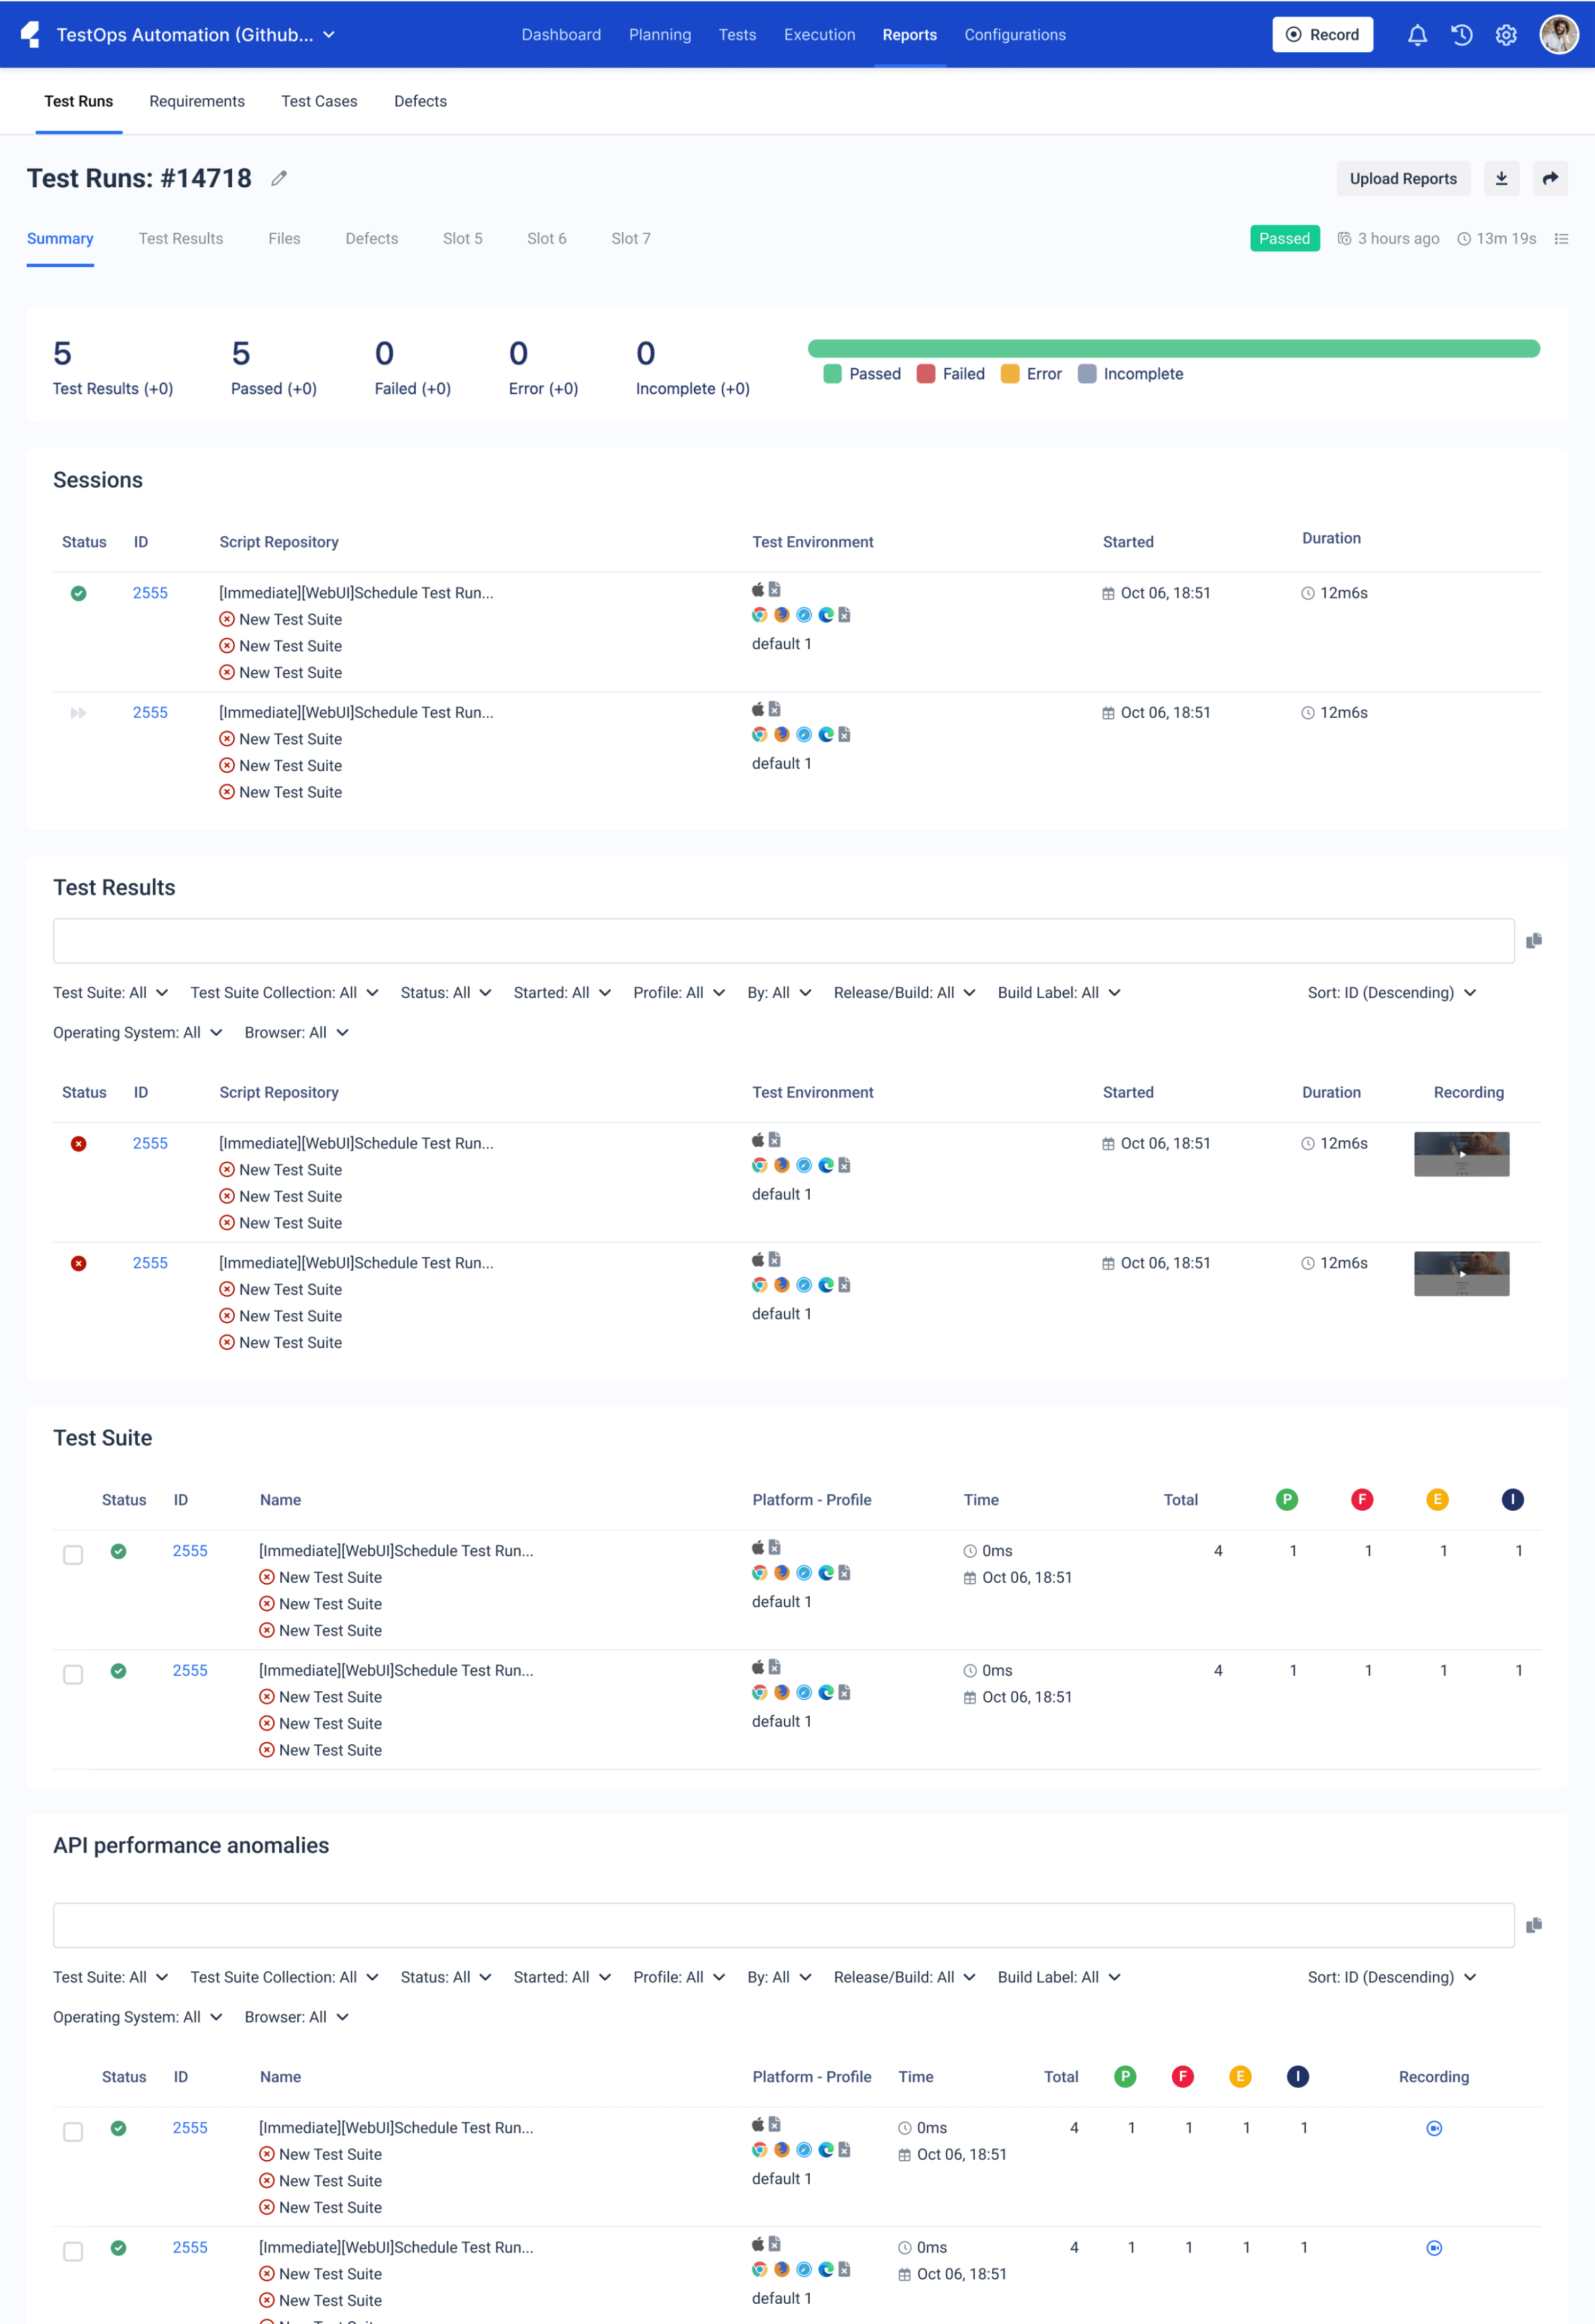The width and height of the screenshot is (1595, 2324).
Task: Click the share arrow icon
Action: pos(1550,178)
